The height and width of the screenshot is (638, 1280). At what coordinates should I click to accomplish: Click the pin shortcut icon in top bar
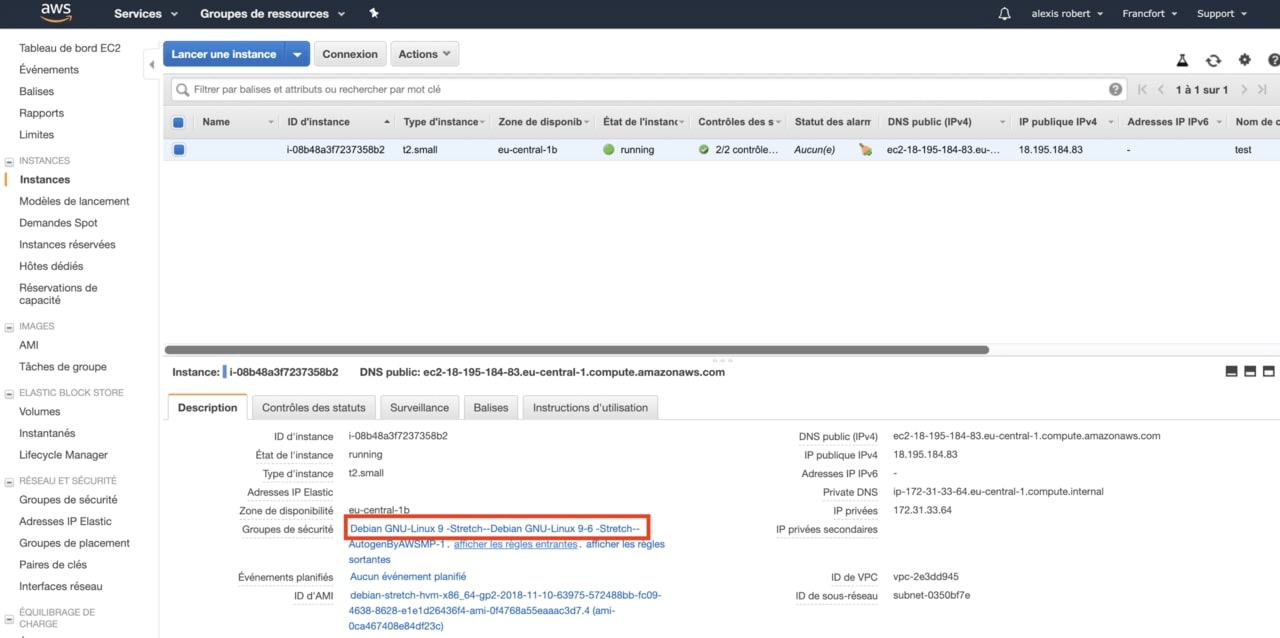point(374,13)
